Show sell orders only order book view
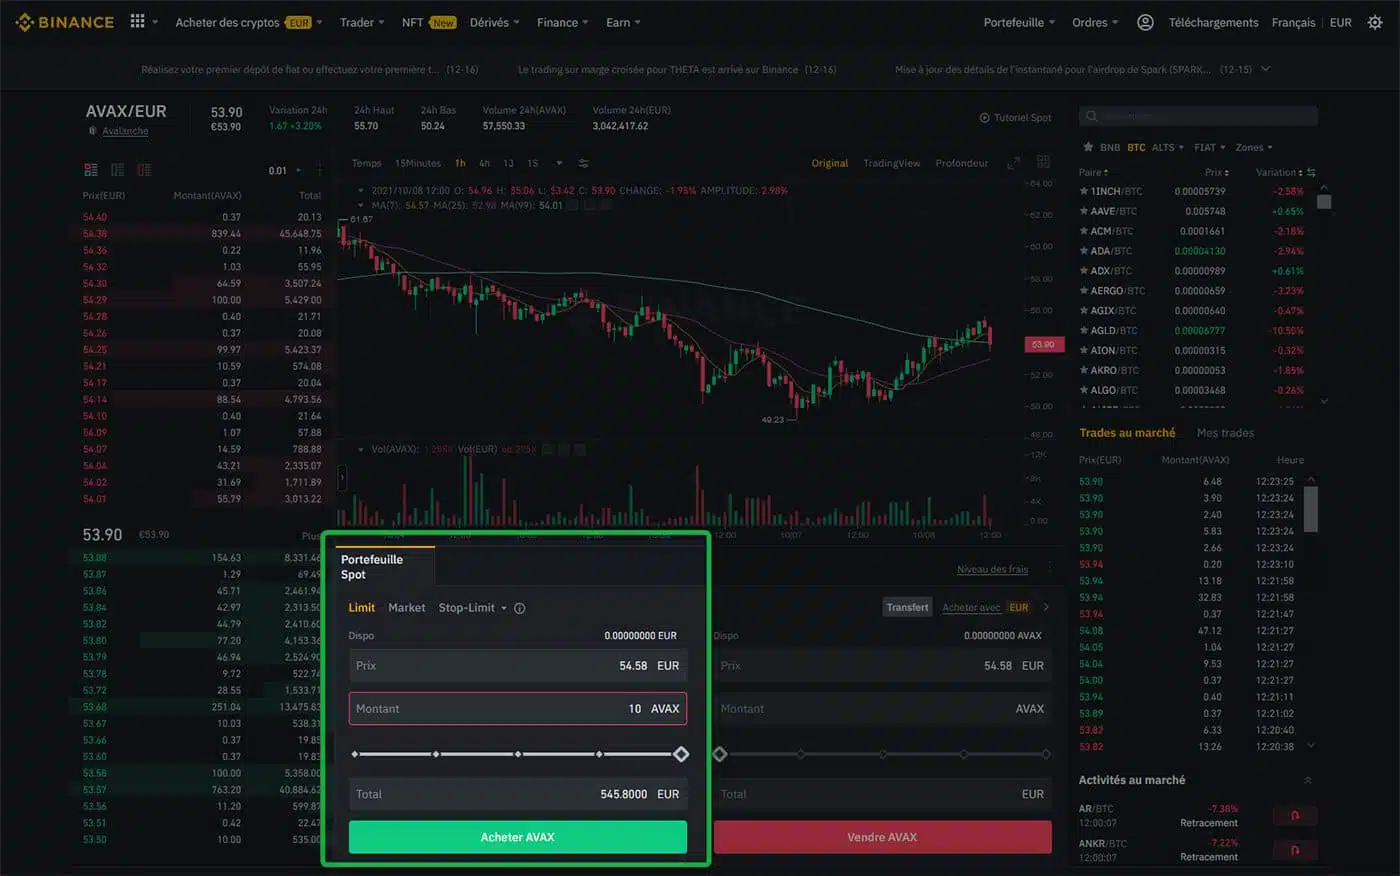 pyautogui.click(x=144, y=170)
